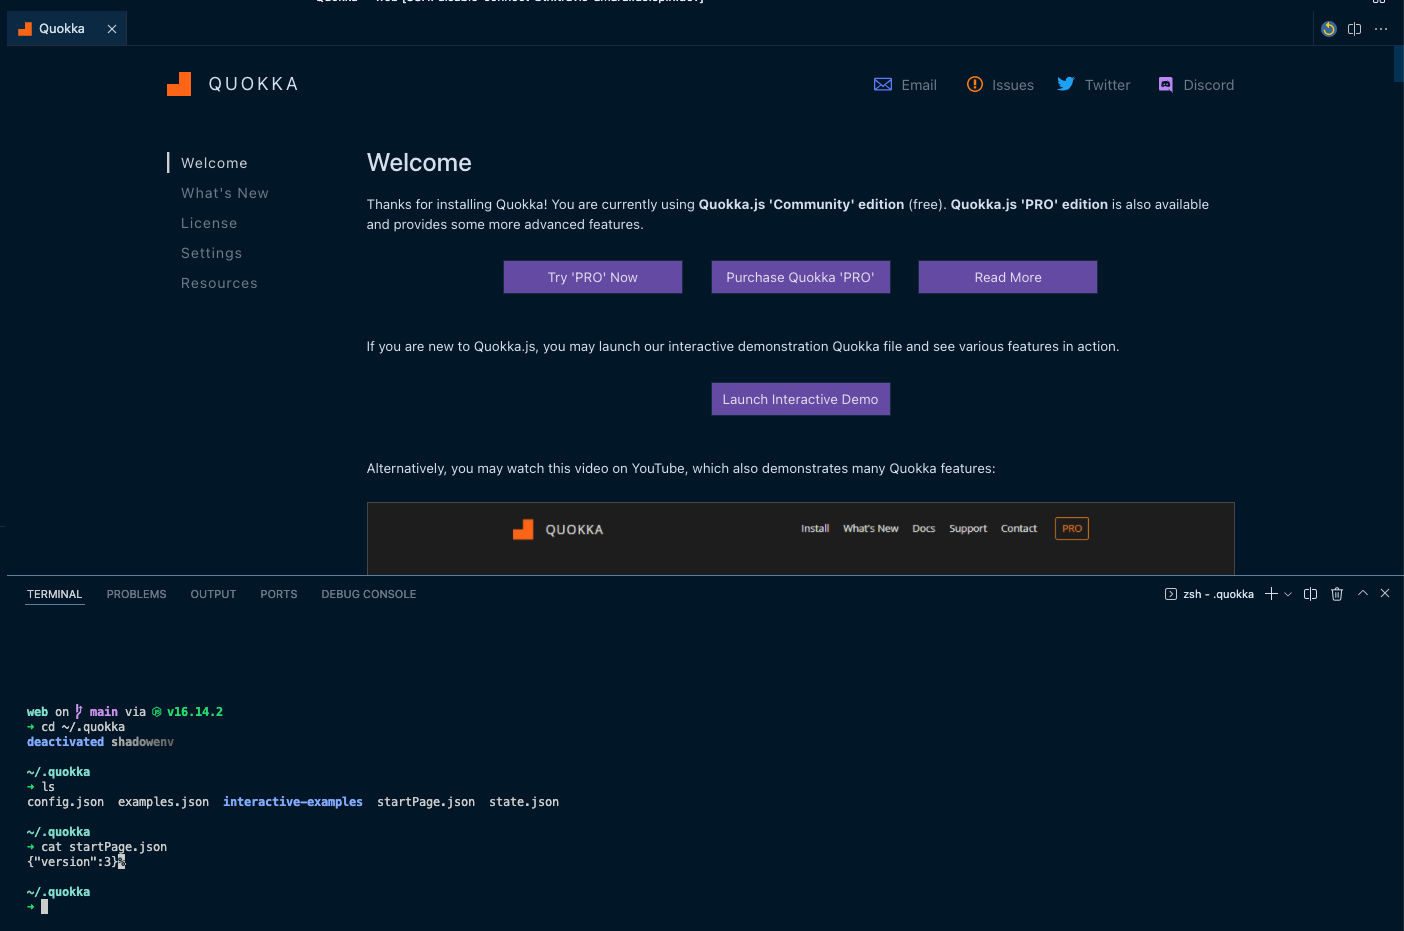Maximize the panel with the chevron
1404x931 pixels.
coord(1362,593)
